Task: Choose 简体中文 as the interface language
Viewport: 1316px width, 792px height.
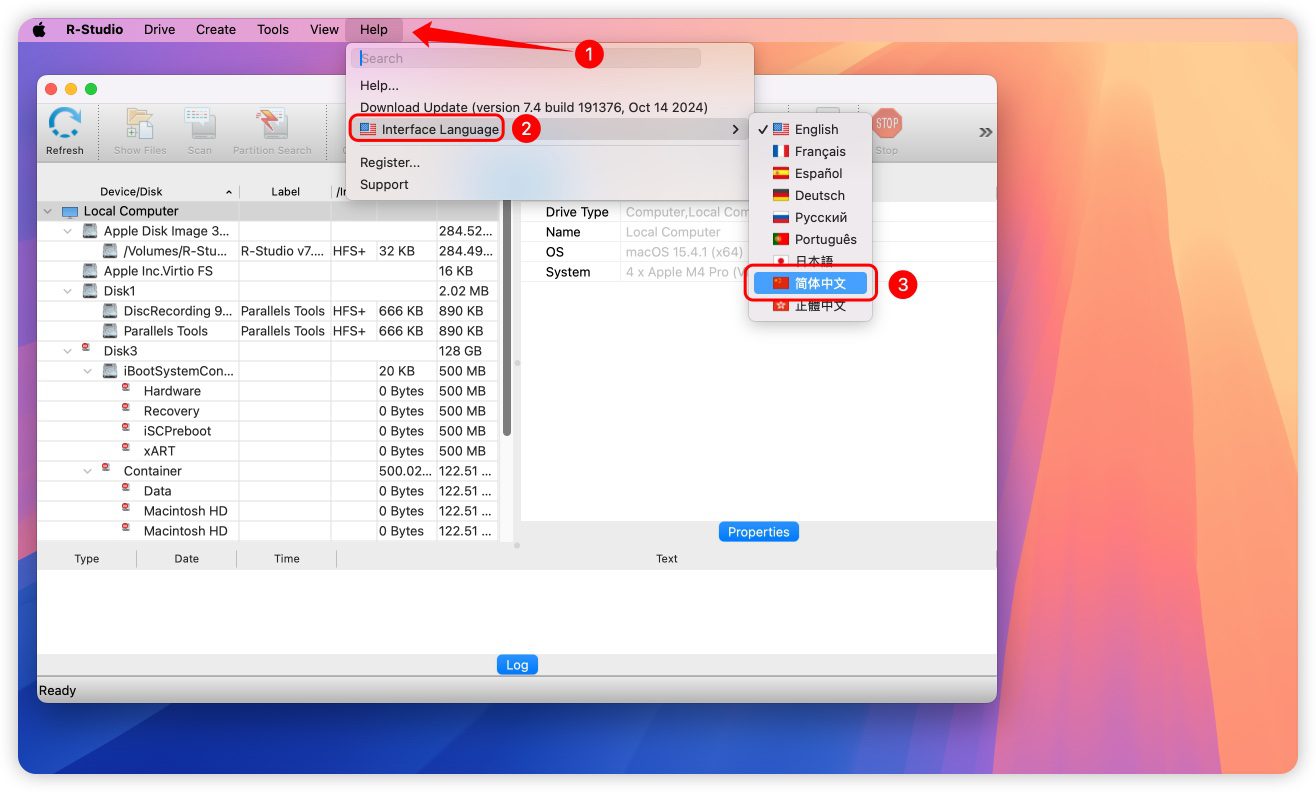Action: [x=819, y=283]
